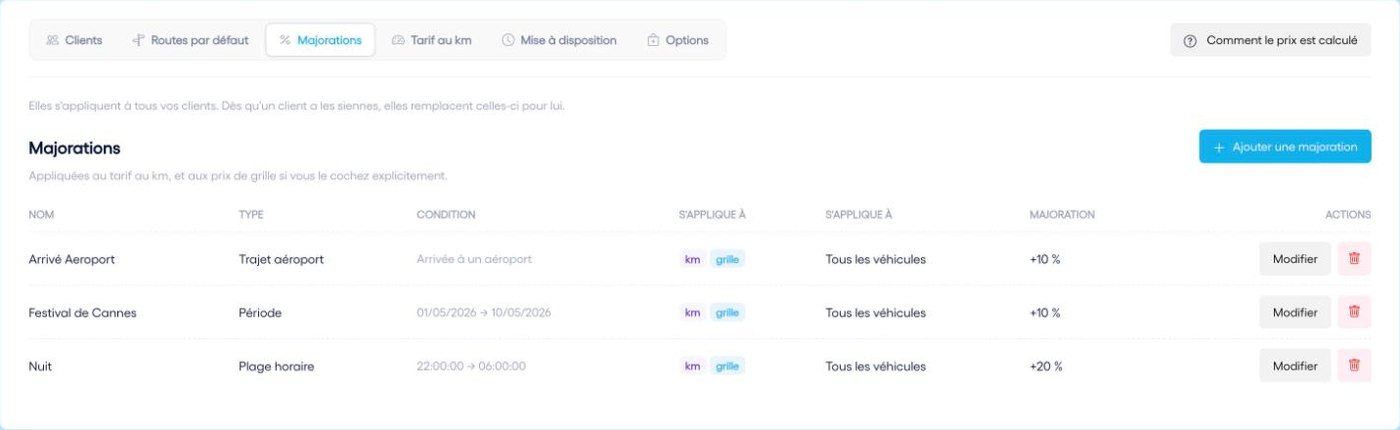Click the 01/05/2026 → 10/05/2026 condition
The image size is (1400, 430).
[x=484, y=312]
